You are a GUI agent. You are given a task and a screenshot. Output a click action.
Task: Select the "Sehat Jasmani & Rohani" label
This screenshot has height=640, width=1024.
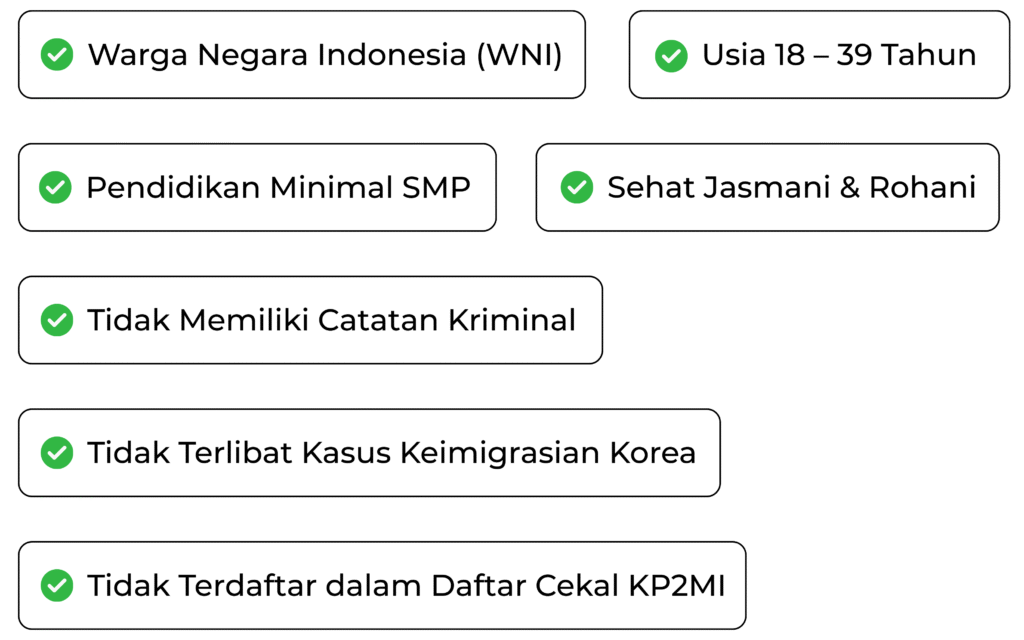pyautogui.click(x=791, y=187)
